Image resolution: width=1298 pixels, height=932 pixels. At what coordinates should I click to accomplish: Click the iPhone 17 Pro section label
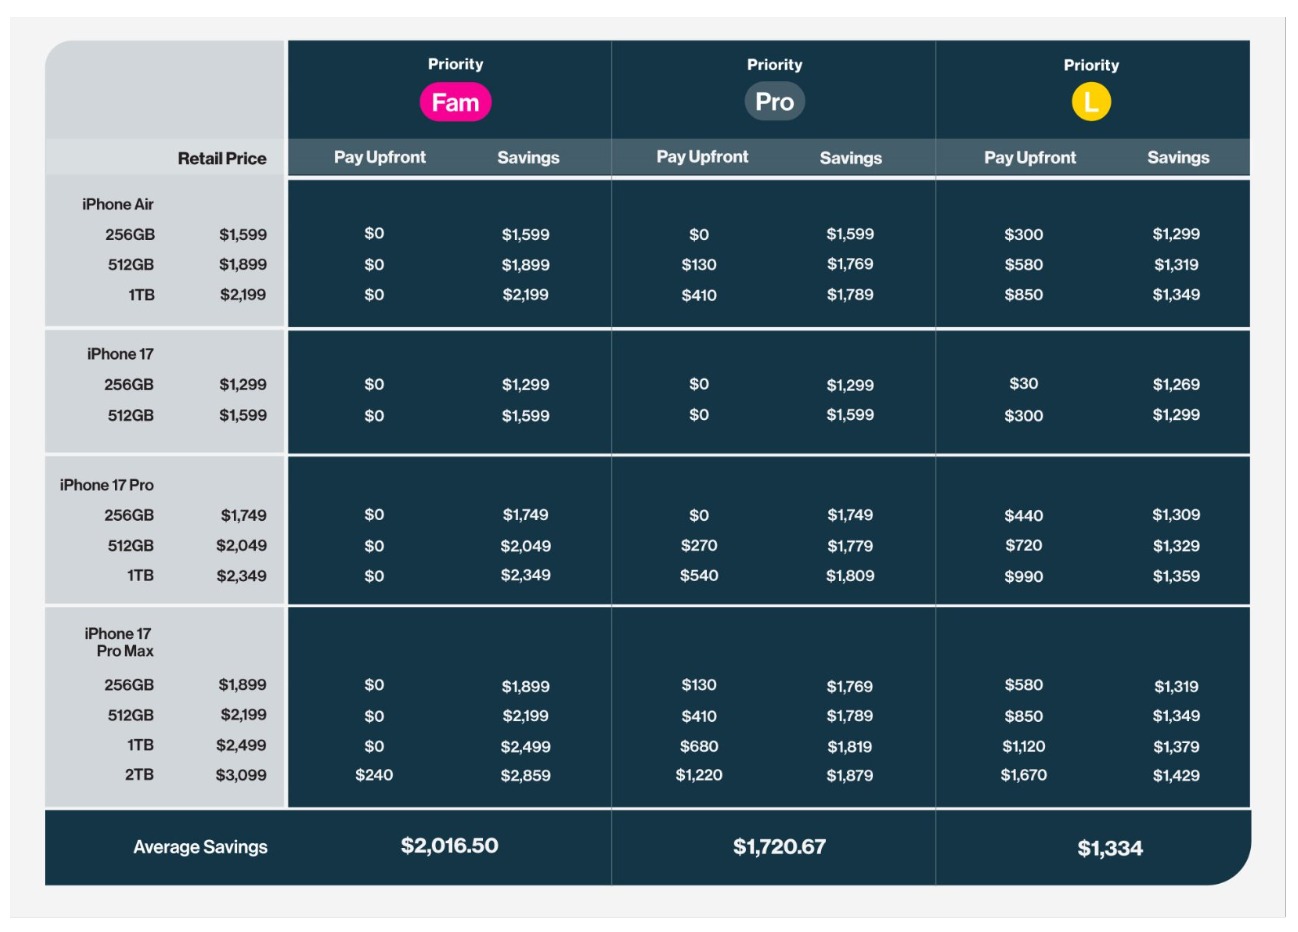coord(107,485)
